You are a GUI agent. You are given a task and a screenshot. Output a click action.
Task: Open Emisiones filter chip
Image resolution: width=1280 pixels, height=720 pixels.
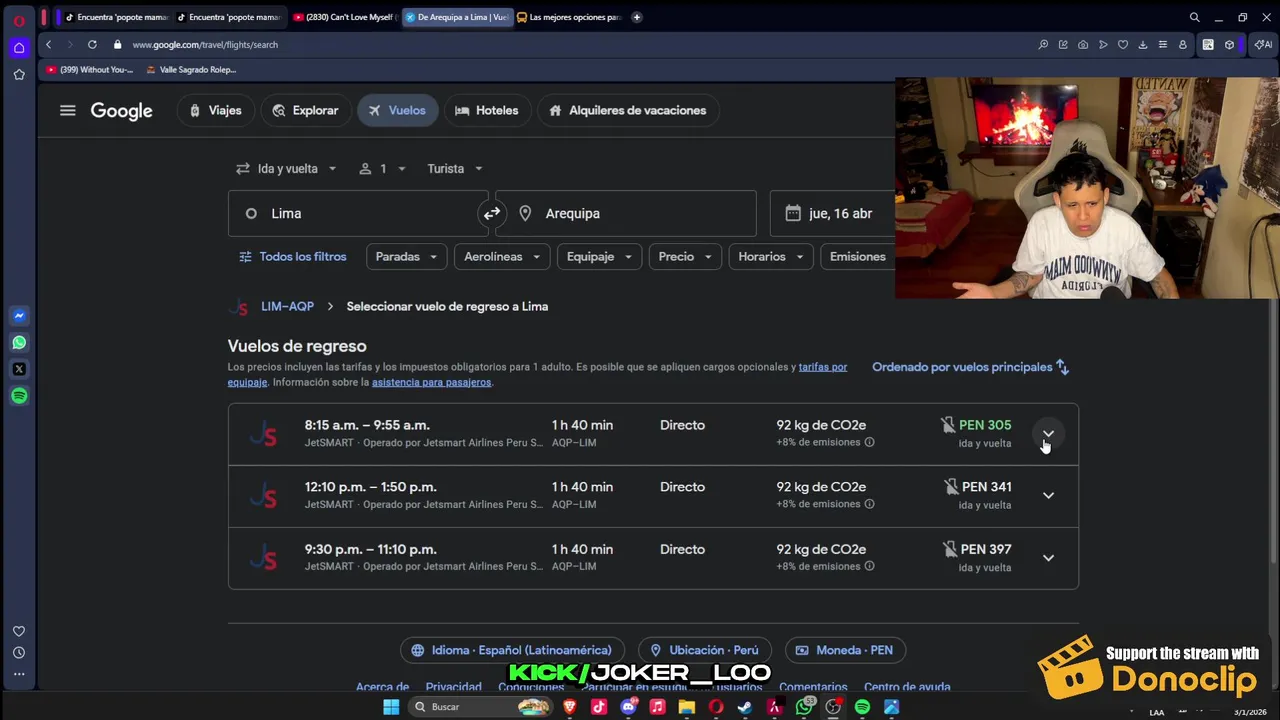[858, 257]
